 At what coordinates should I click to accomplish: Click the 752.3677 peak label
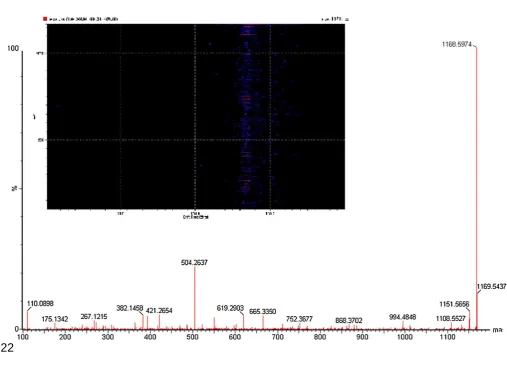tap(299, 319)
